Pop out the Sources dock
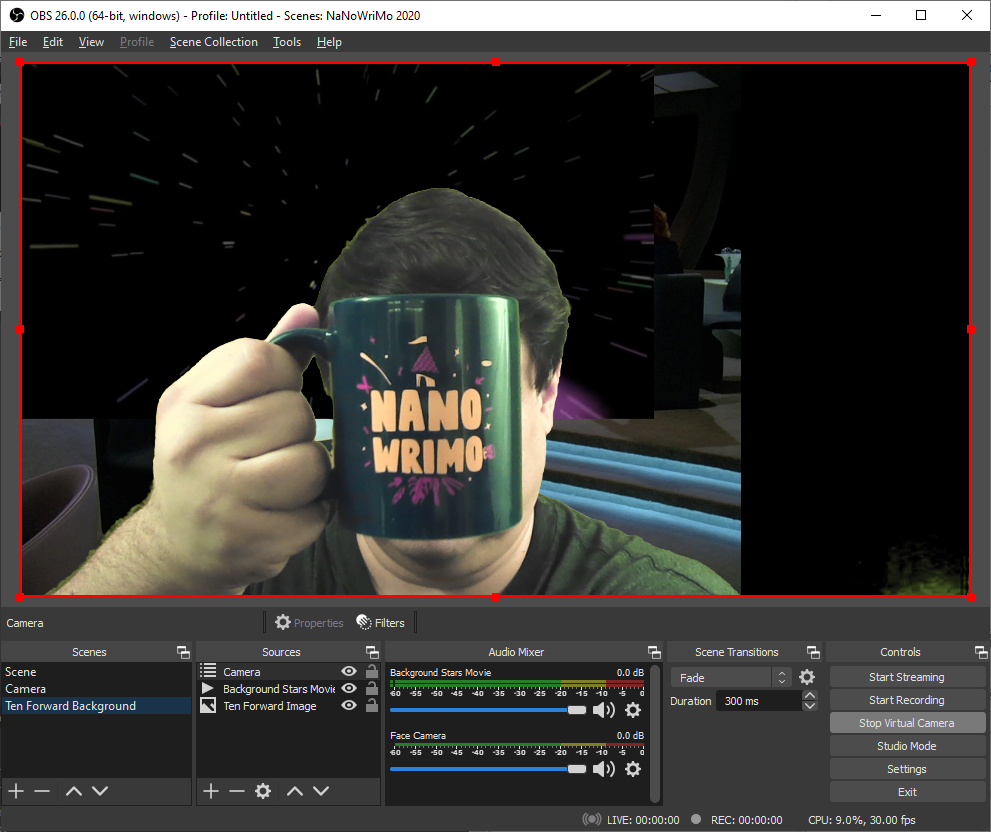 click(x=372, y=652)
